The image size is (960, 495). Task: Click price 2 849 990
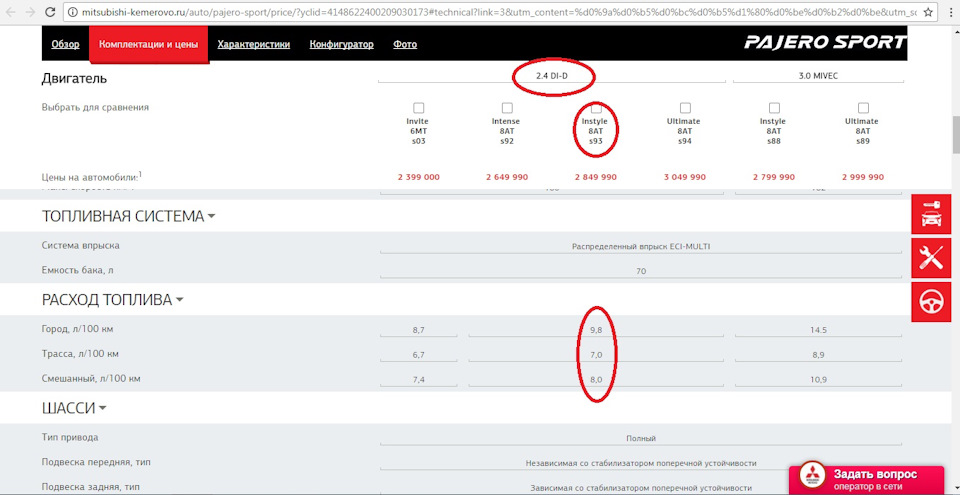pyautogui.click(x=596, y=177)
